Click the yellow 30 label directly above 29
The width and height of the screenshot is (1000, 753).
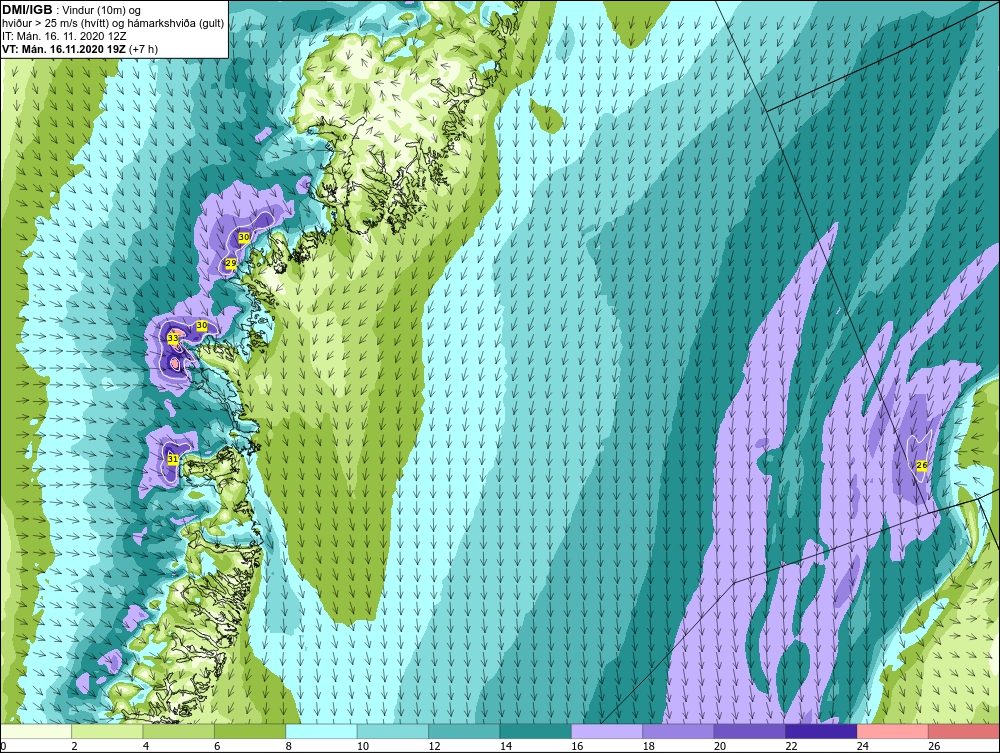[244, 237]
